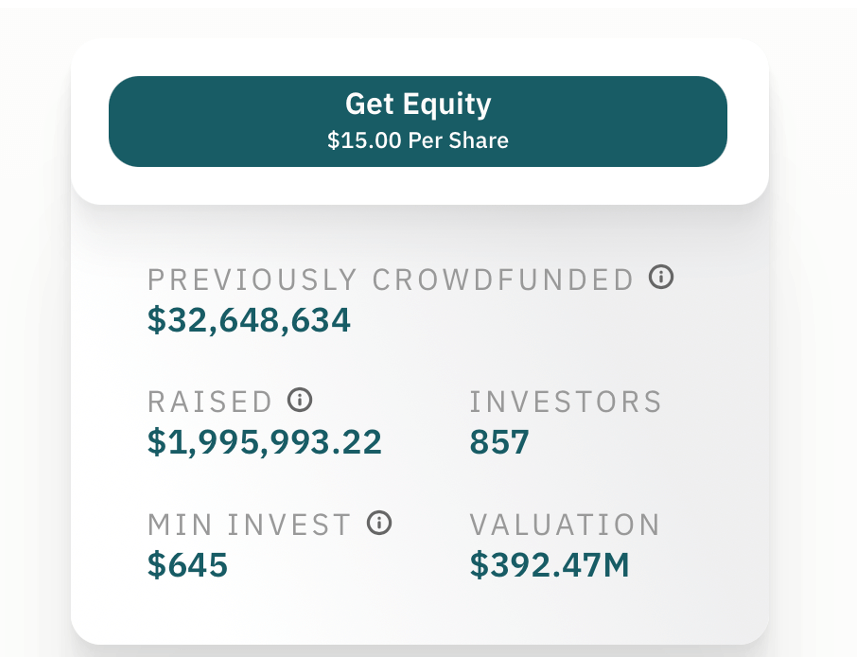Screen dimensions: 863x662
Task: Open info tooltip beside Previously Crowdfunded
Action: pos(661,277)
